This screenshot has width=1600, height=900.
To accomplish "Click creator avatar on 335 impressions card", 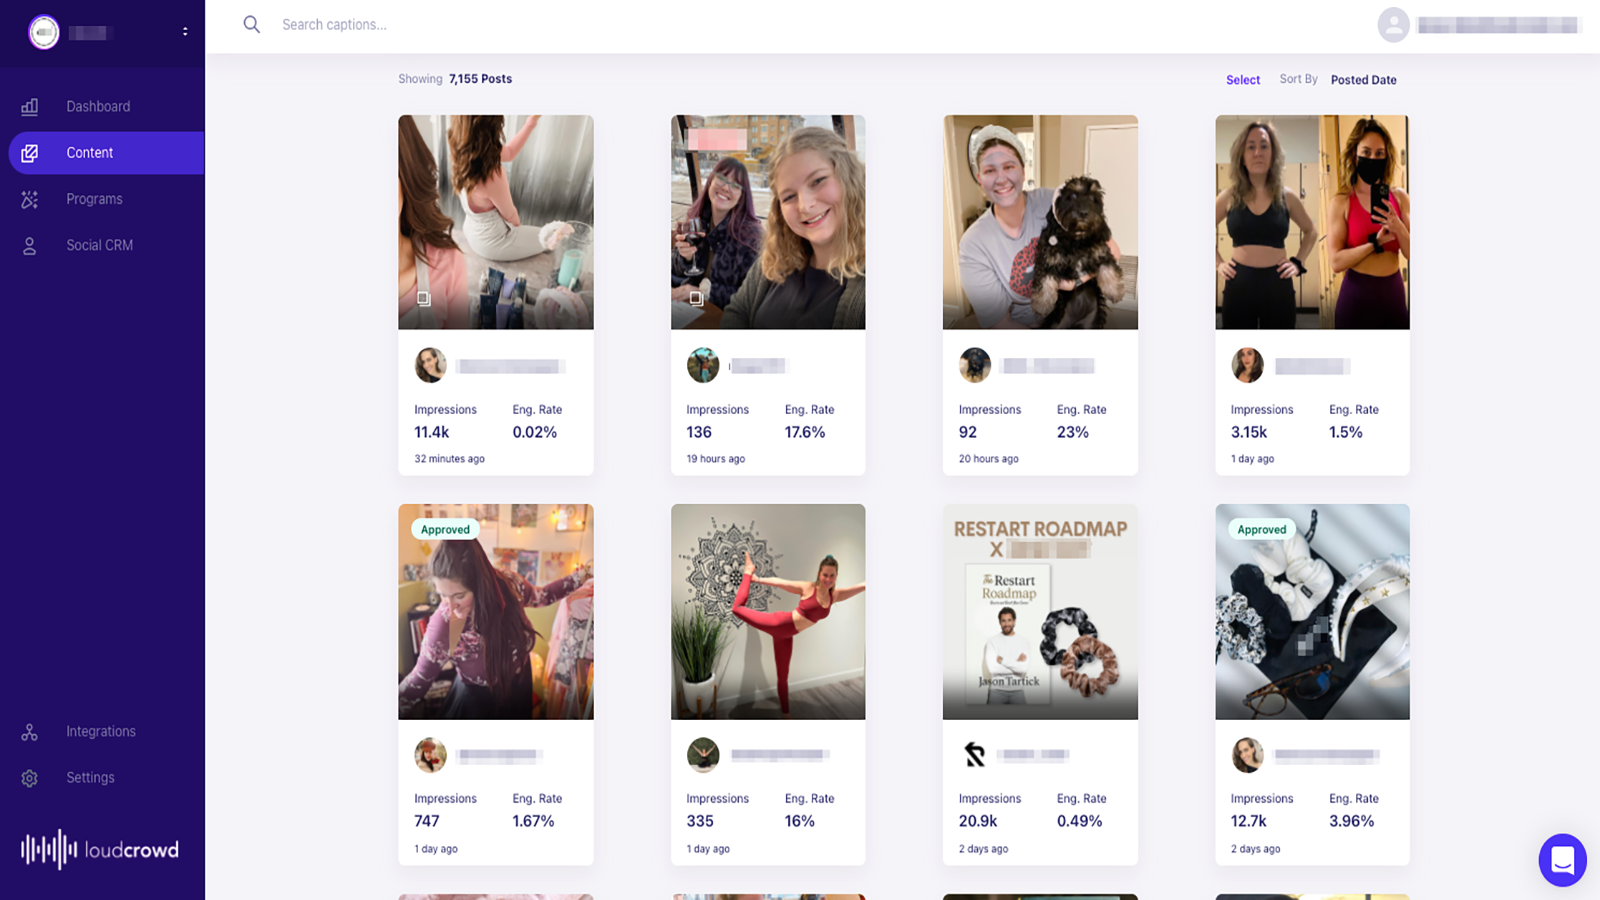I will (x=703, y=755).
